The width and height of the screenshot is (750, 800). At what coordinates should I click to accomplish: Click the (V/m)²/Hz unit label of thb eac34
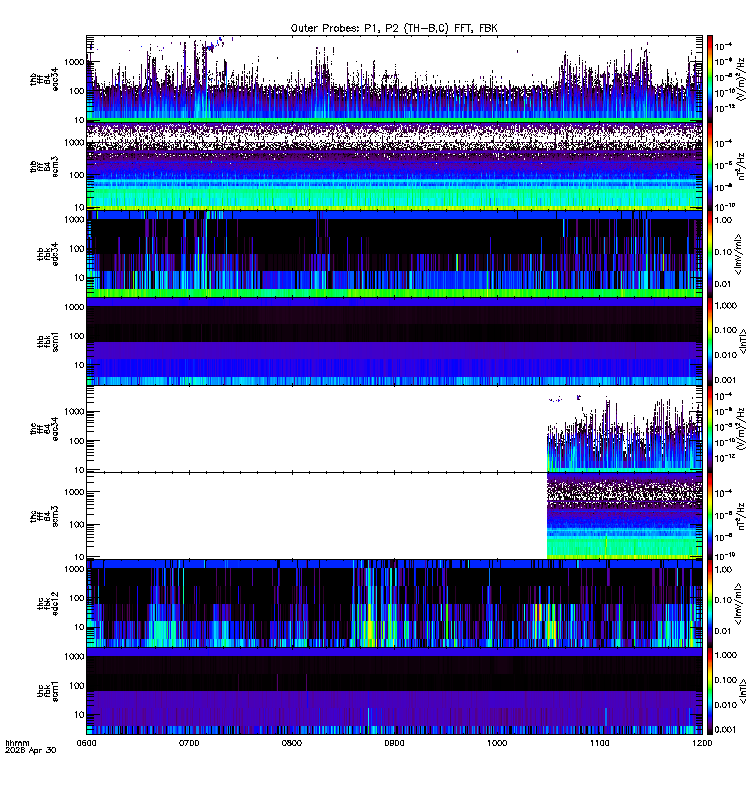[742, 79]
